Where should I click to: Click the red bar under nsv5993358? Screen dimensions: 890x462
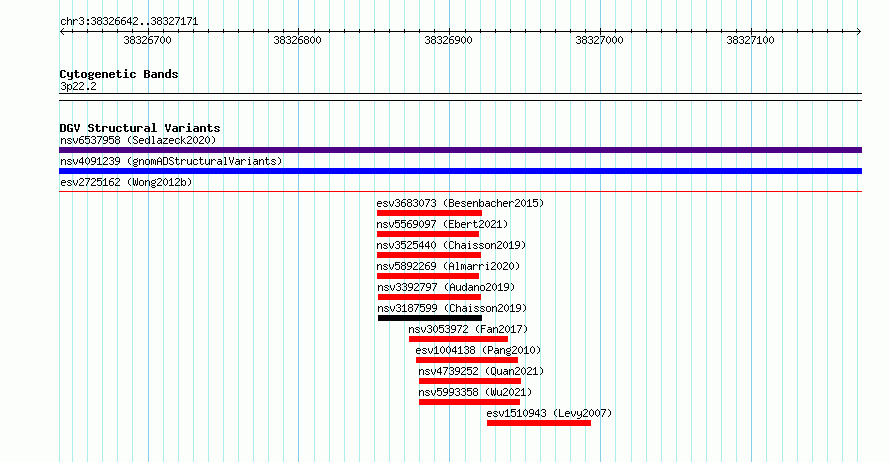pos(469,402)
